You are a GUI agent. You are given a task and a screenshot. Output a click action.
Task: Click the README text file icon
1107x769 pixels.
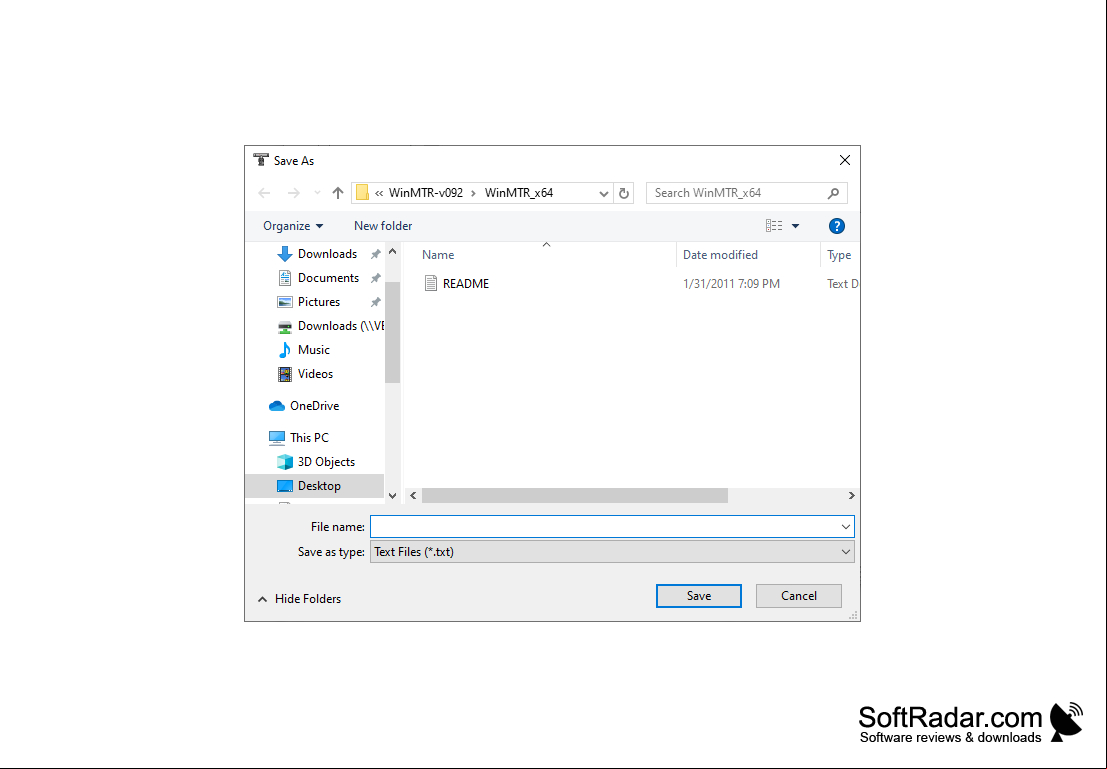pos(431,284)
